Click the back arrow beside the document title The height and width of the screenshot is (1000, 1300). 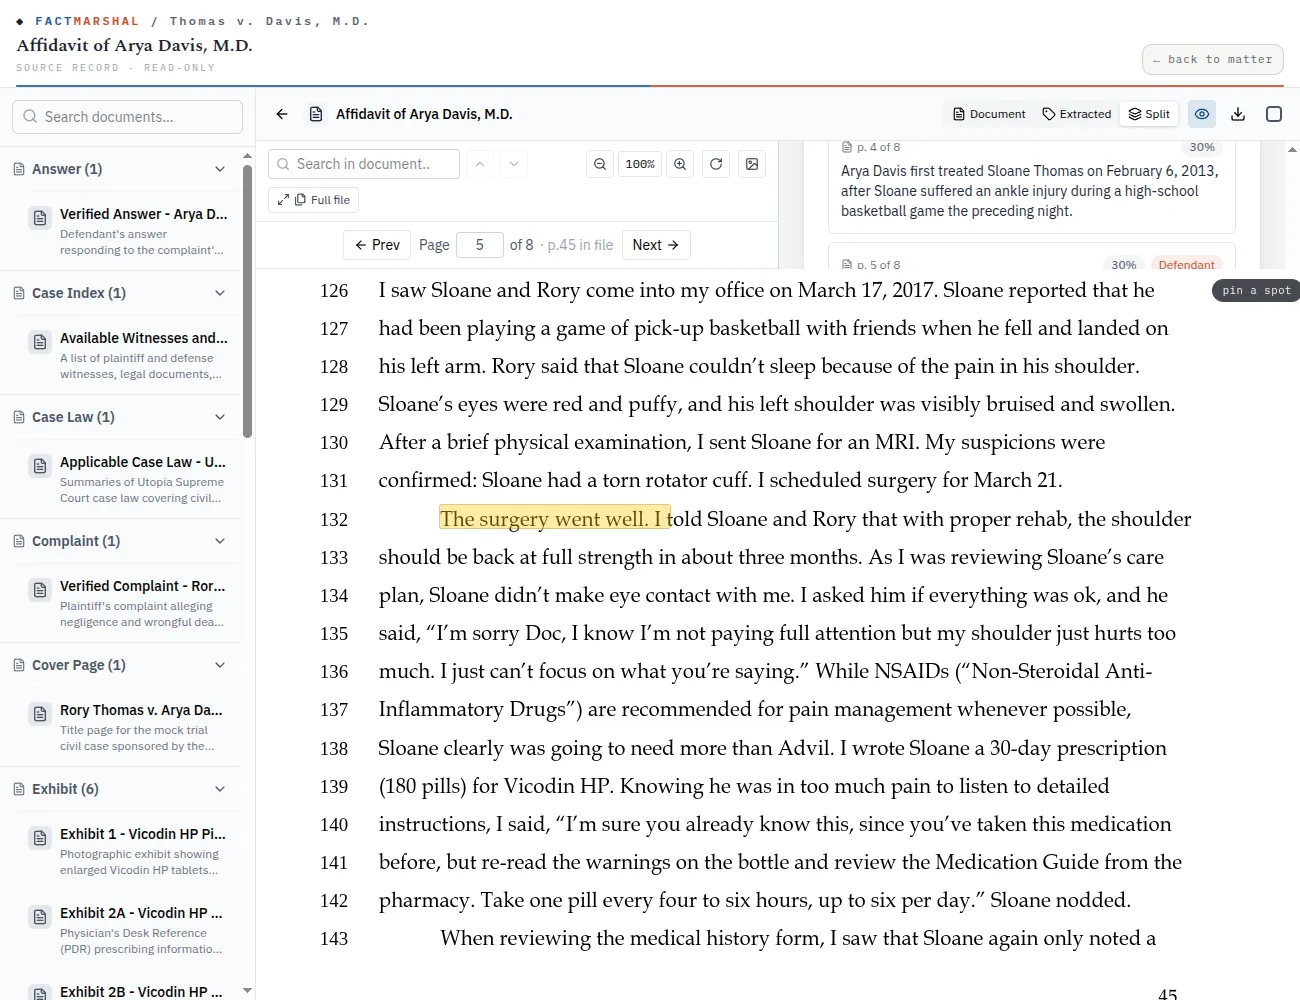click(282, 114)
